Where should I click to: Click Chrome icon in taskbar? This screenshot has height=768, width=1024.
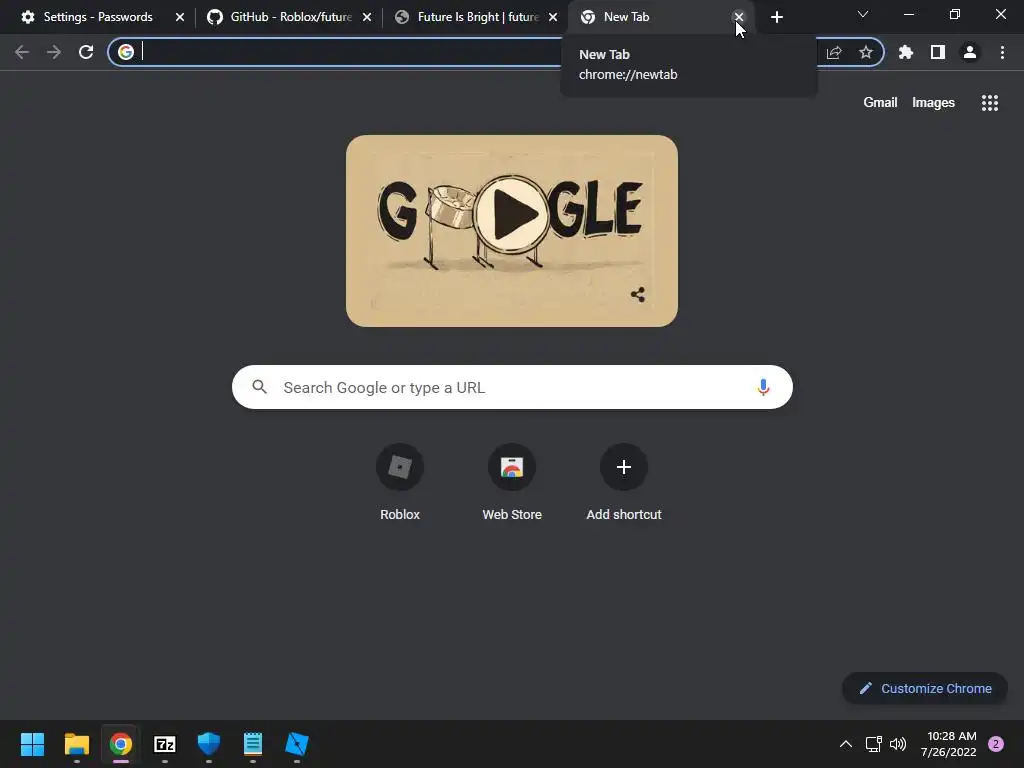121,744
